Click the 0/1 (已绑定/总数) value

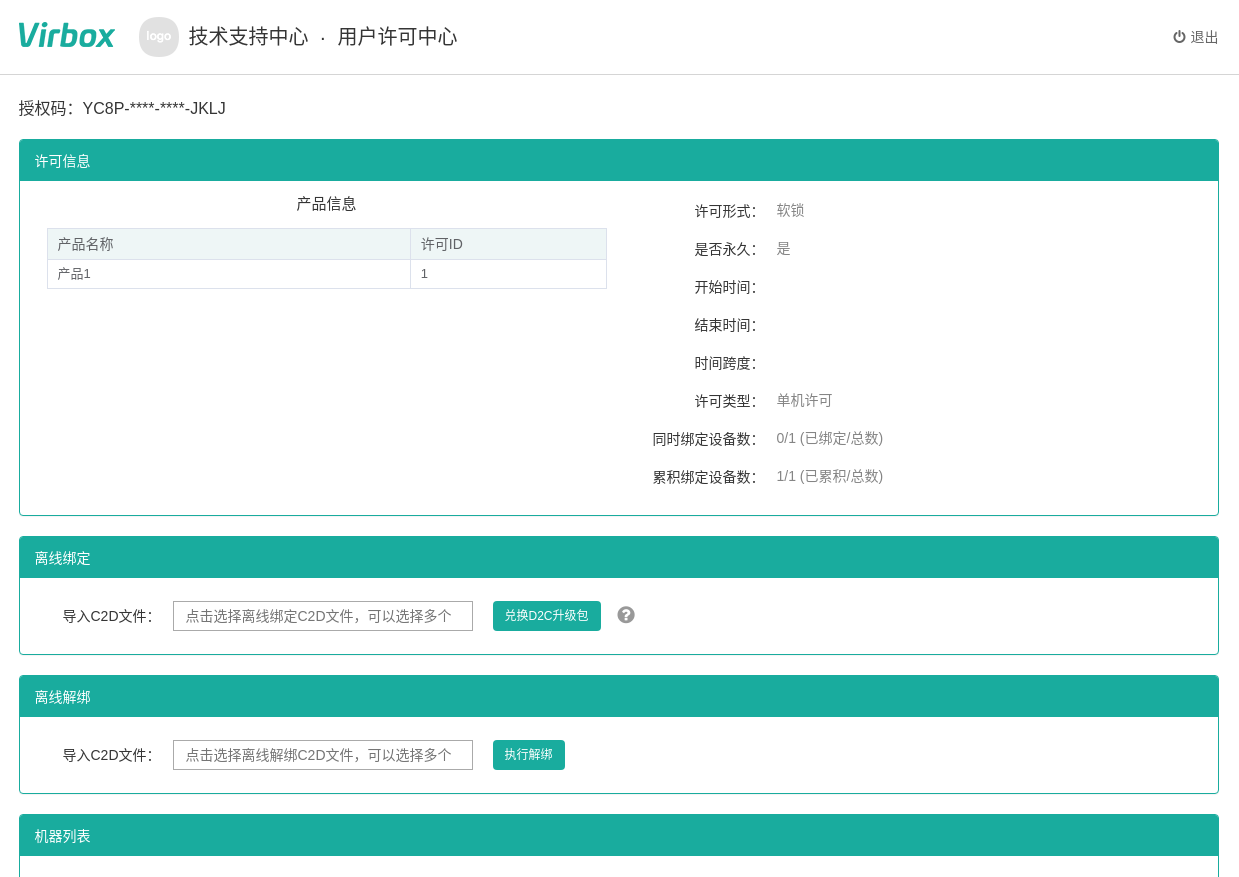[x=830, y=439]
